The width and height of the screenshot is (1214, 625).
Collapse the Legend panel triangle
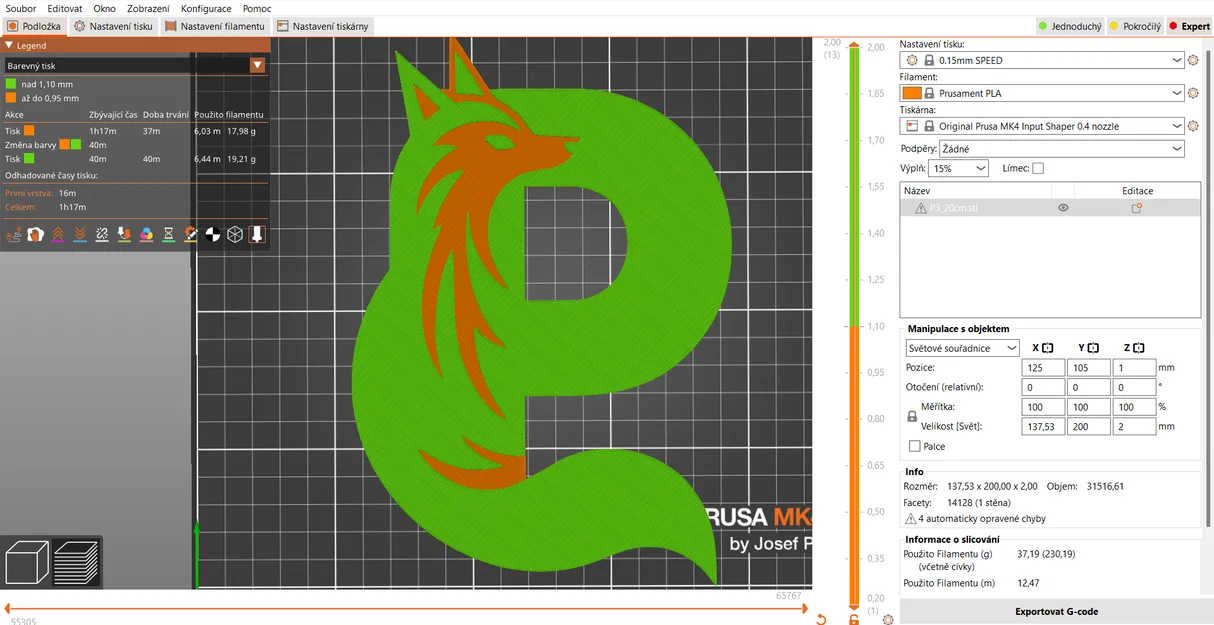pyautogui.click(x=9, y=45)
